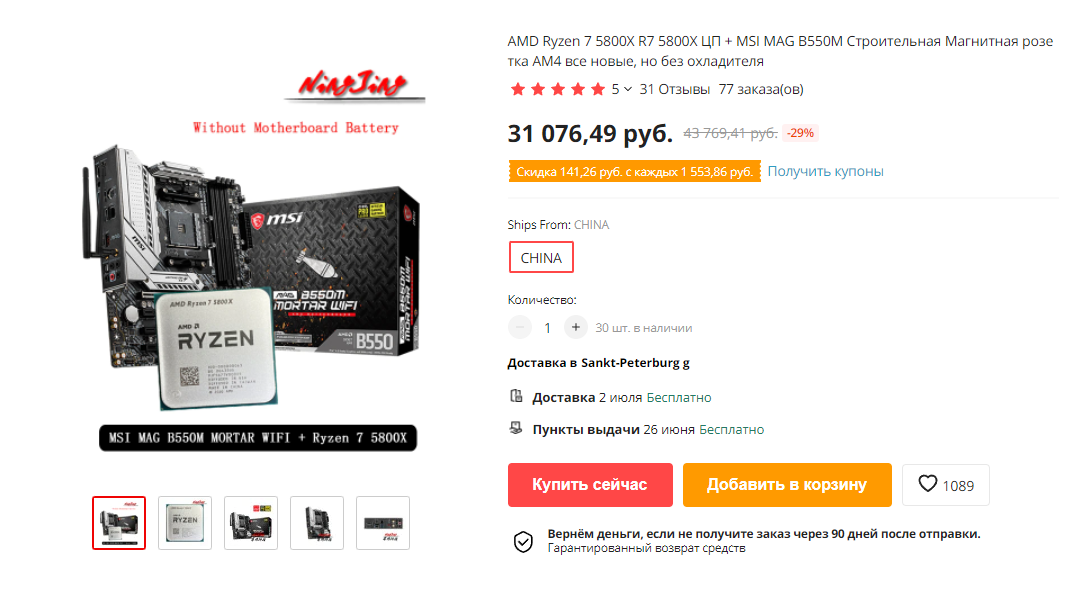
Task: Click the orange discount coupon banner
Action: tap(634, 171)
